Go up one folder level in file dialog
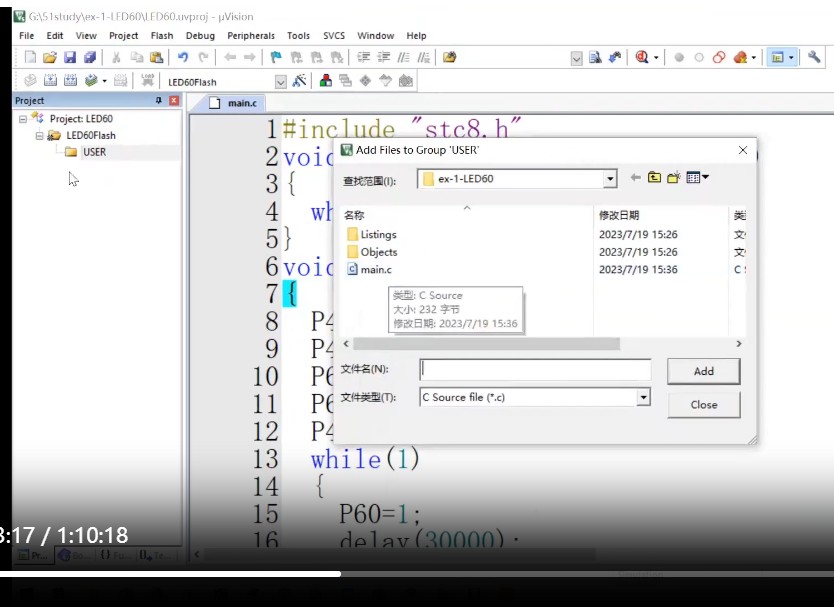Viewport: 834px width, 608px height. 654,178
